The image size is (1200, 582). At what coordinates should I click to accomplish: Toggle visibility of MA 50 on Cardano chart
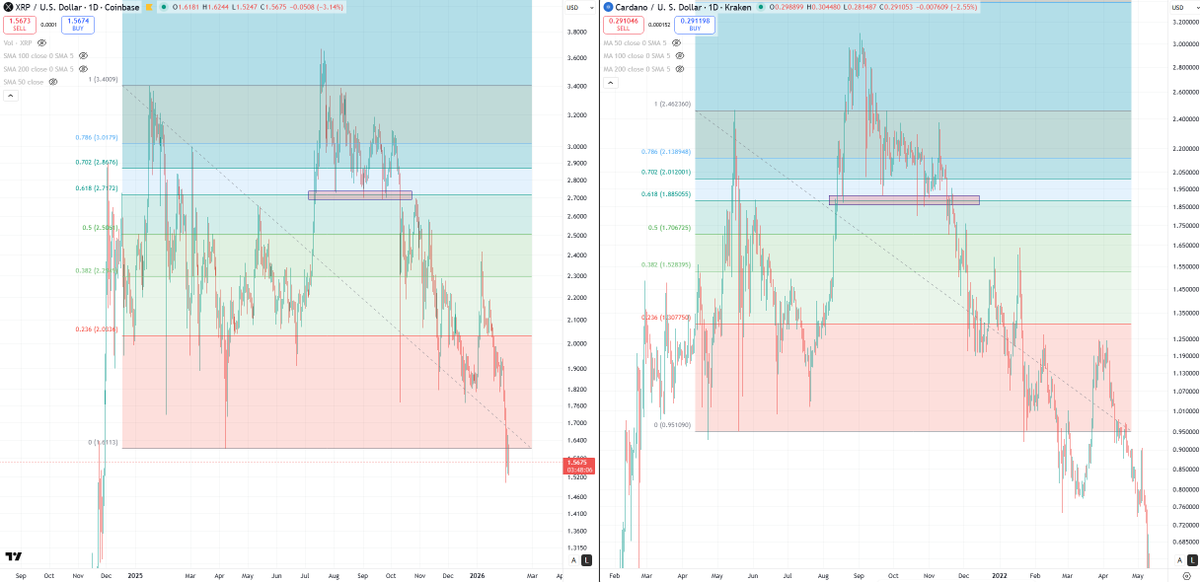677,43
